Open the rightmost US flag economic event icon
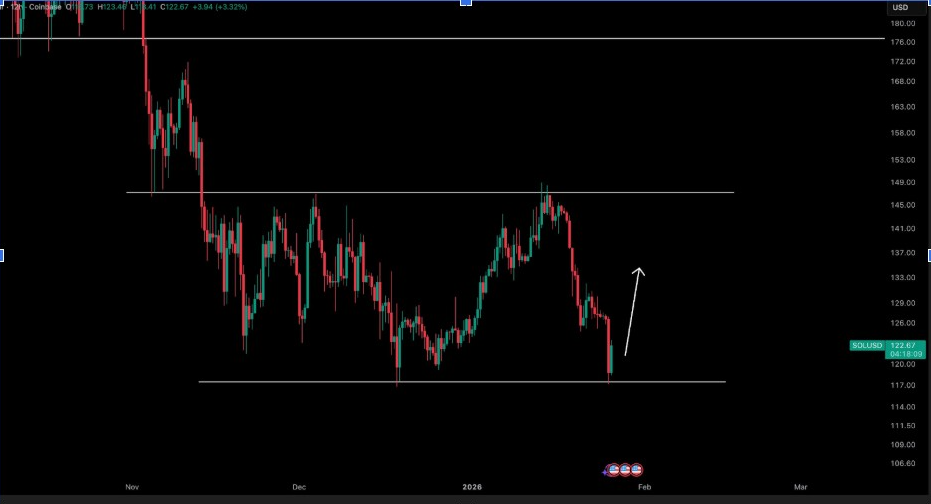931x504 pixels. (x=636, y=470)
